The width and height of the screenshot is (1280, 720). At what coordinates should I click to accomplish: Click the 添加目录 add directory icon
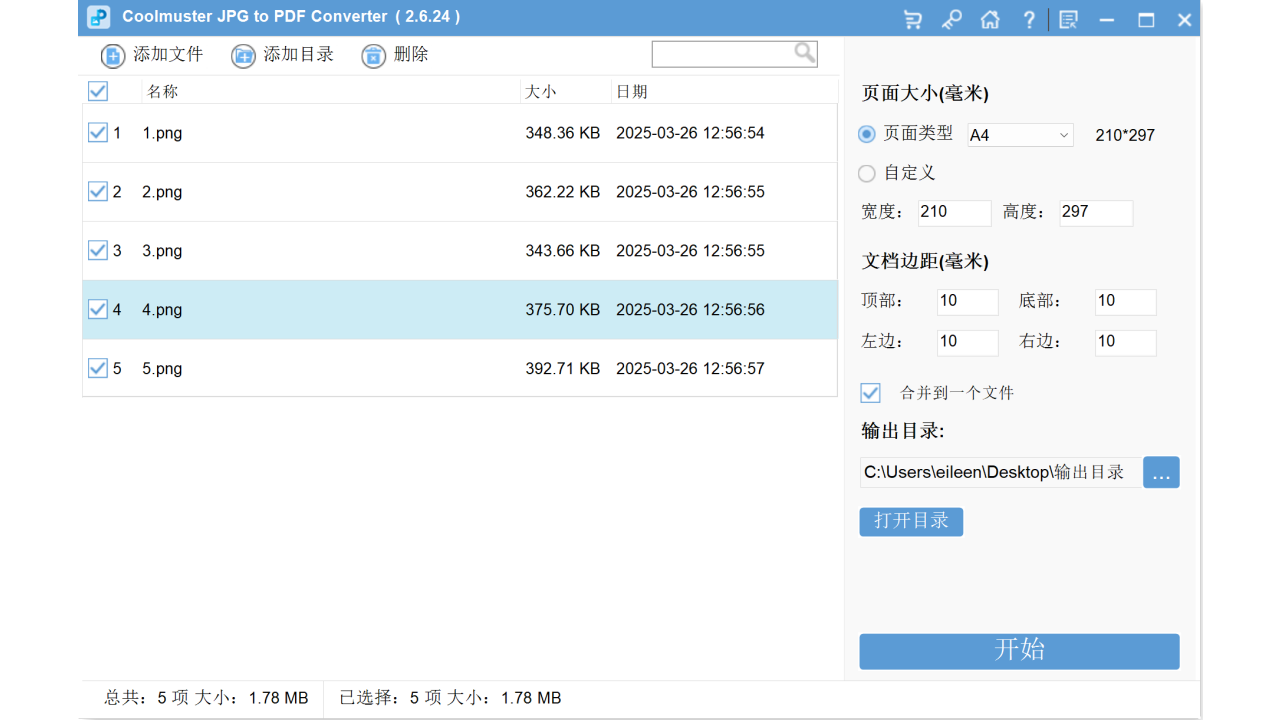point(242,56)
